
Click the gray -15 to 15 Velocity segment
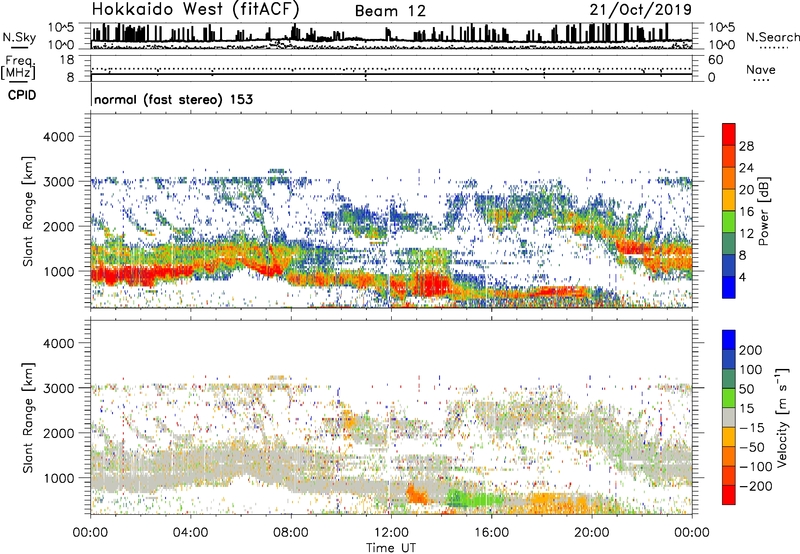(x=729, y=417)
